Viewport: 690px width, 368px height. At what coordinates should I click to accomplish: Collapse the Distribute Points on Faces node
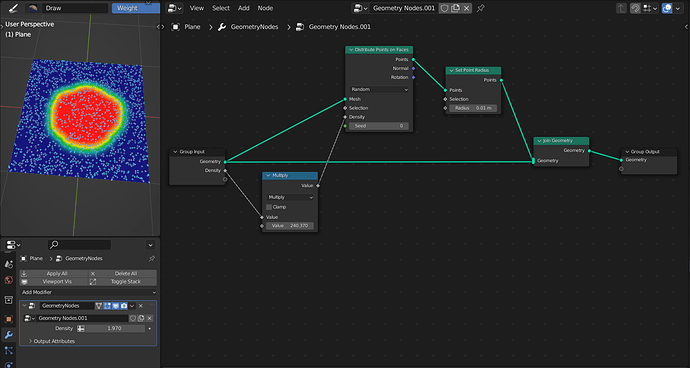click(x=351, y=50)
